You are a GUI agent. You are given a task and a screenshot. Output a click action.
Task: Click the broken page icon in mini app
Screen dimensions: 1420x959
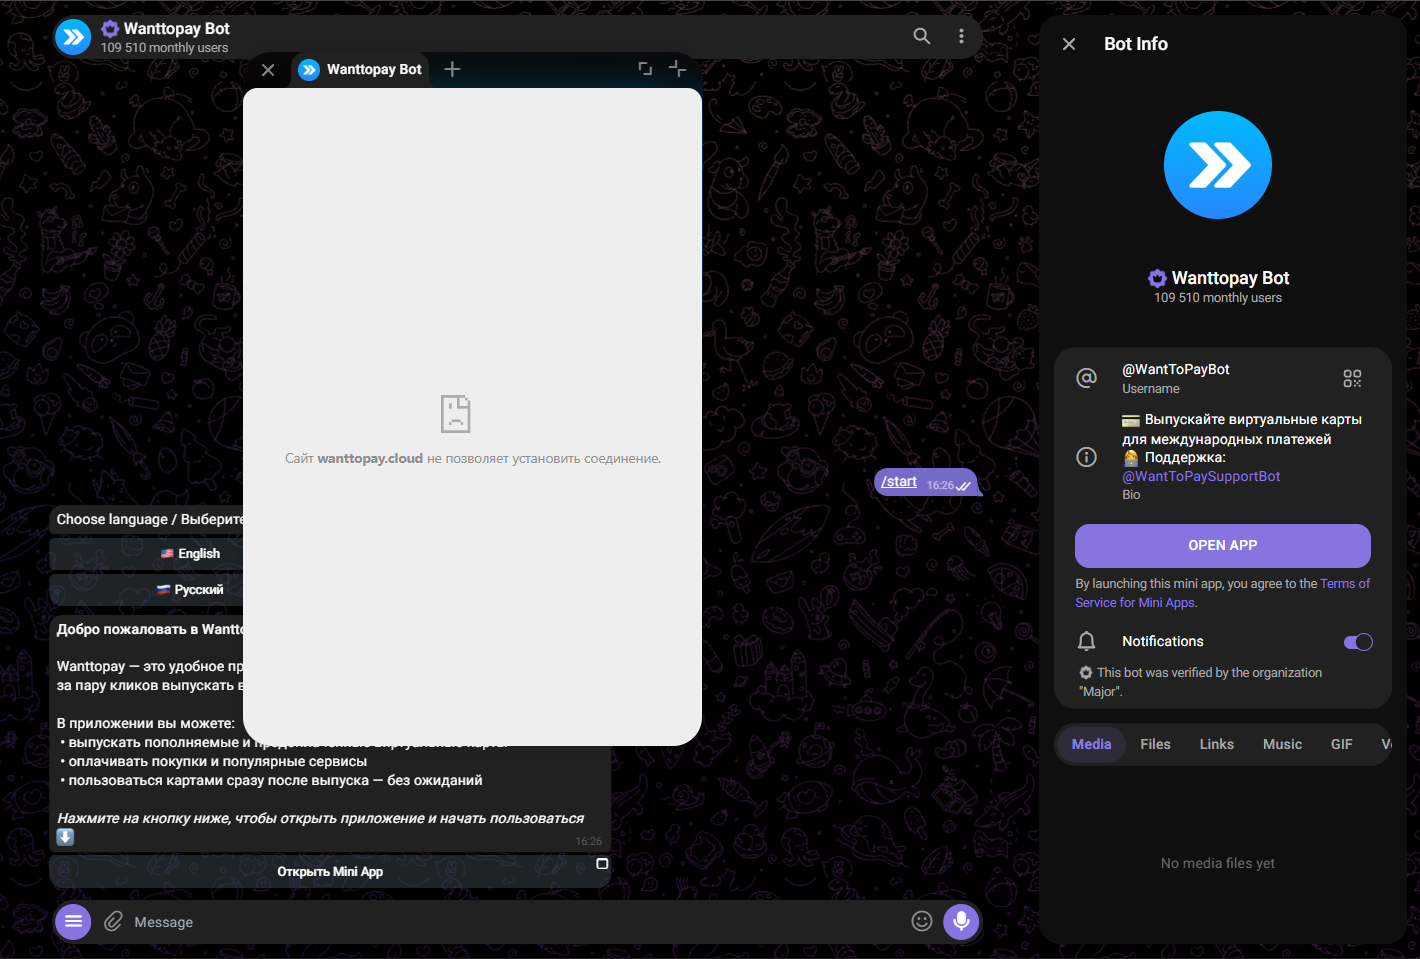pyautogui.click(x=455, y=414)
